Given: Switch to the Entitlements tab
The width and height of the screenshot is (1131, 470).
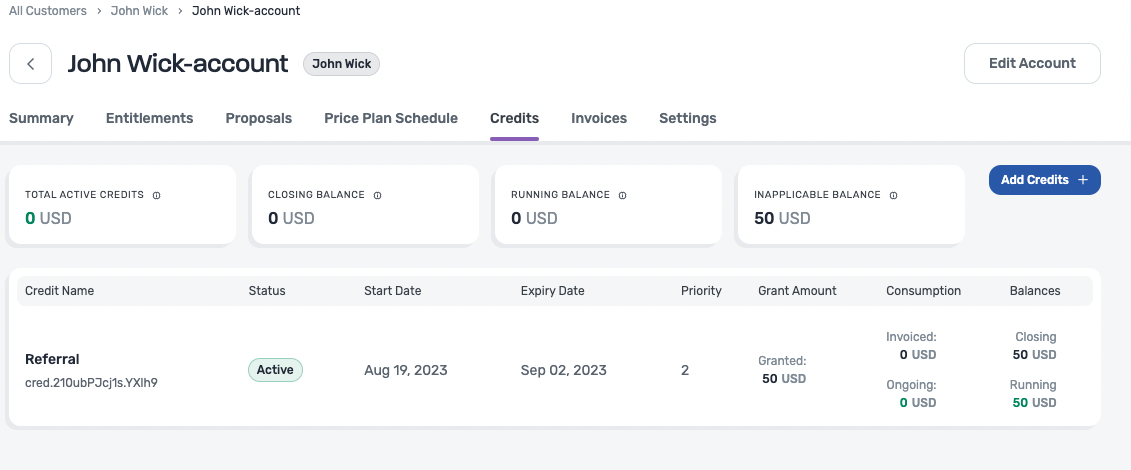Looking at the screenshot, I should pos(149,118).
